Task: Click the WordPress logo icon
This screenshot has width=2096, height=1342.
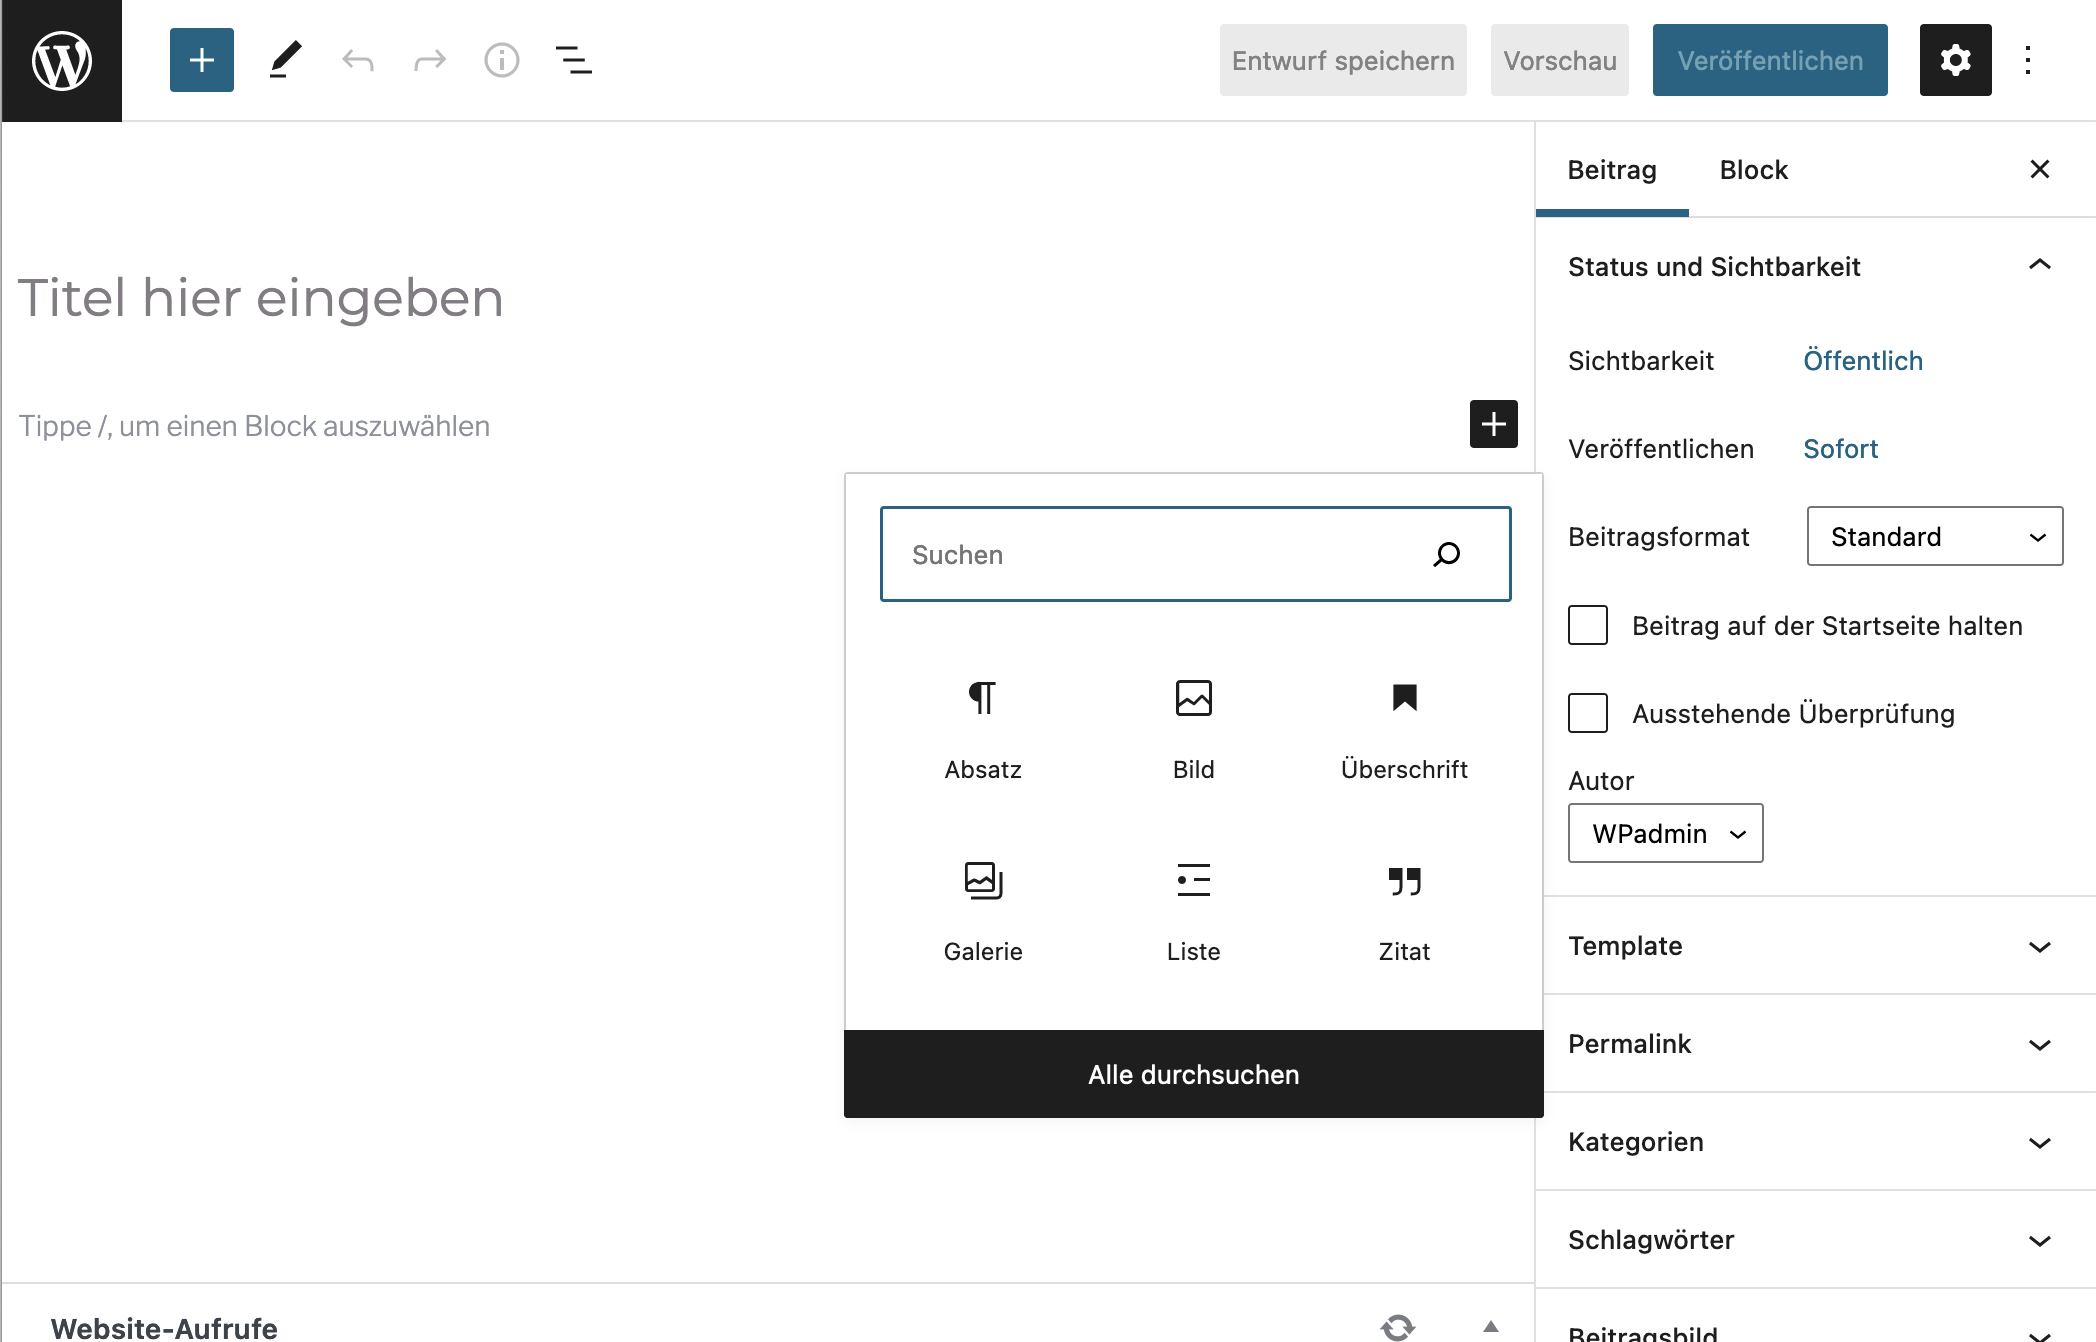Action: [62, 60]
